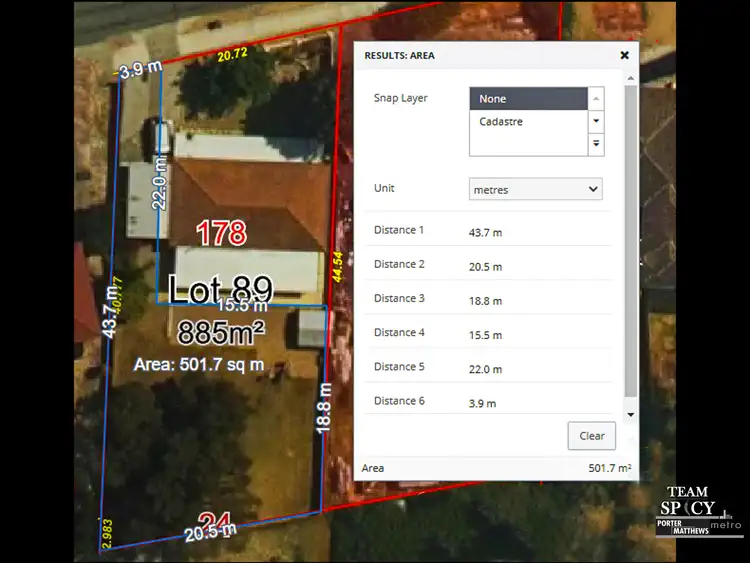Close the Results: Area panel
This screenshot has width=750, height=563.
pyautogui.click(x=624, y=56)
